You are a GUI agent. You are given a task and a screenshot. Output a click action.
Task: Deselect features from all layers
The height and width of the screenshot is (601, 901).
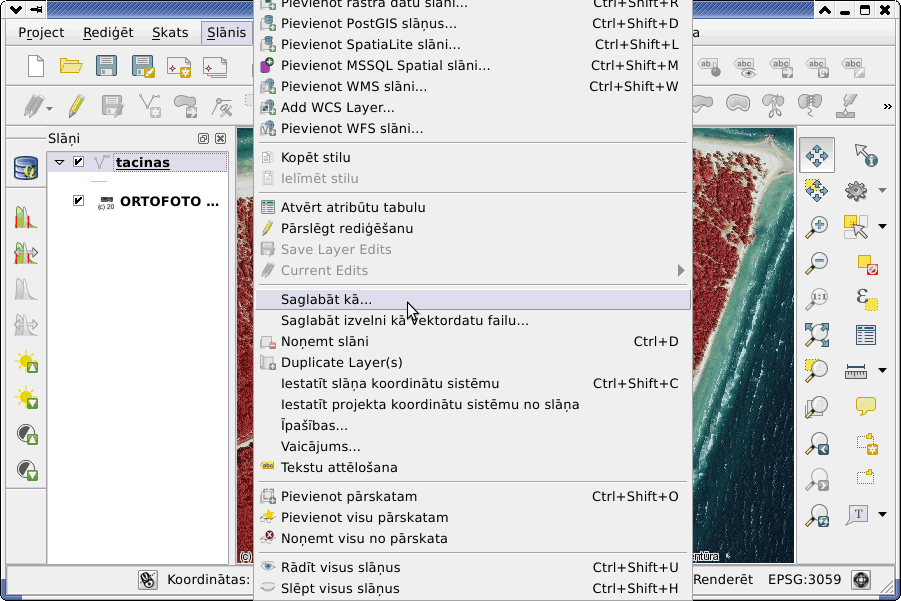(x=867, y=264)
